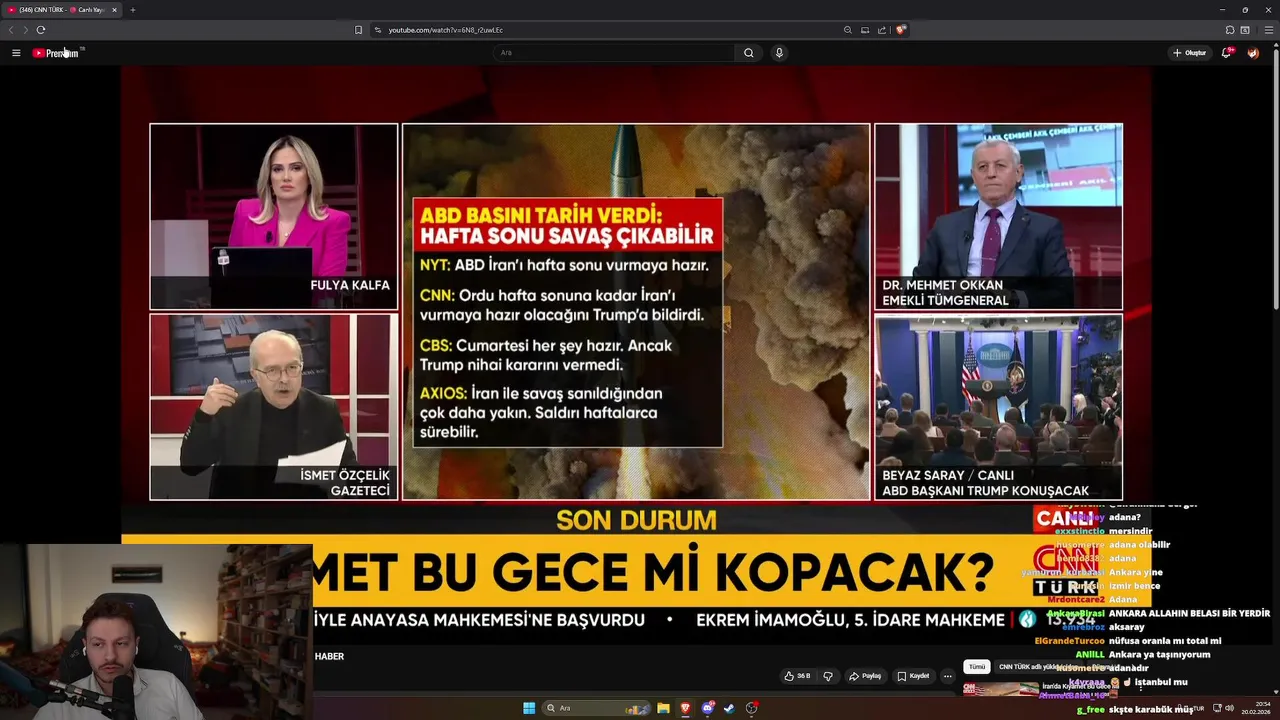Open the Brave Shields lion icon
Screen dimensions: 1280x720
[900, 30]
